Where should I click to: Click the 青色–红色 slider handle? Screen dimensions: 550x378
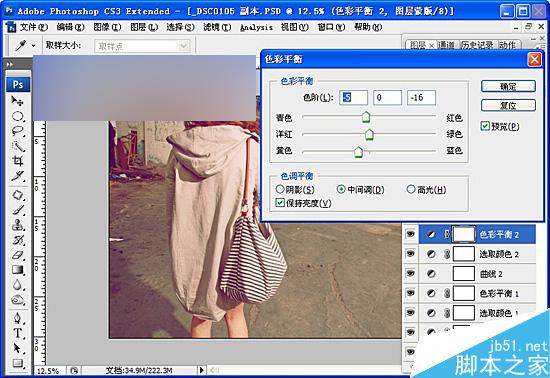pyautogui.click(x=366, y=117)
